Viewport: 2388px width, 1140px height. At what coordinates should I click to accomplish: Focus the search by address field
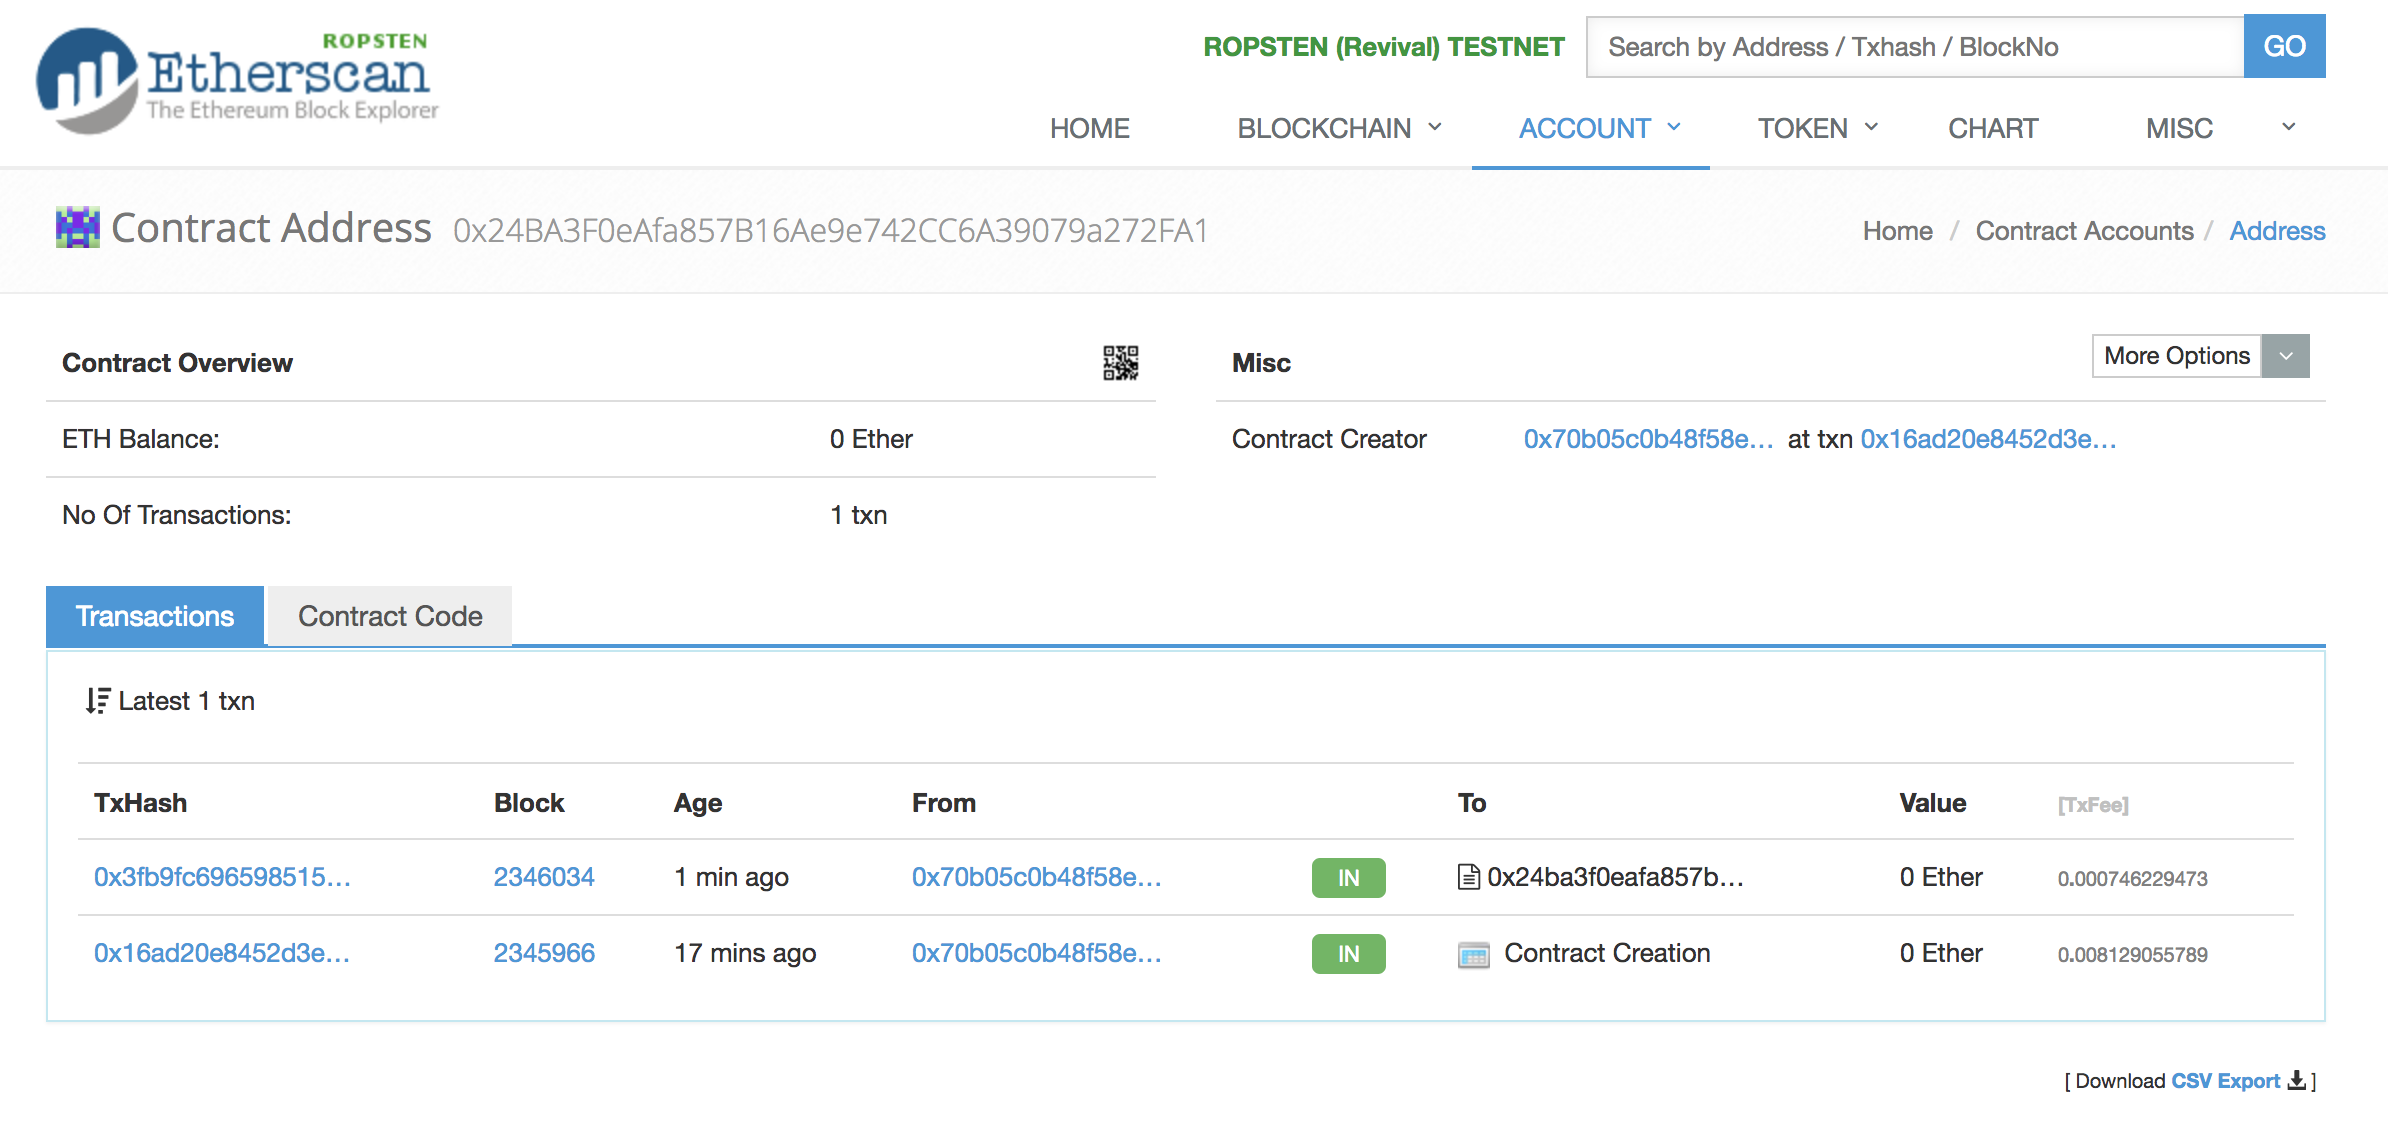[1915, 46]
